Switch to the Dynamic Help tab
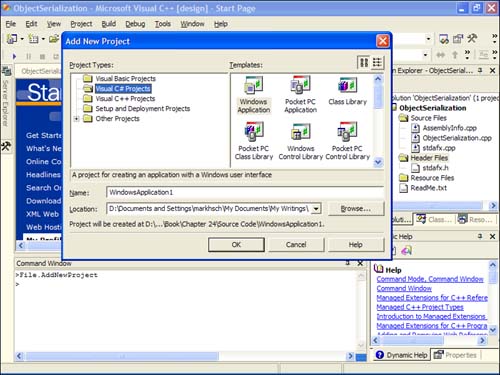Image resolution: width=500 pixels, height=375 pixels. 401,355
